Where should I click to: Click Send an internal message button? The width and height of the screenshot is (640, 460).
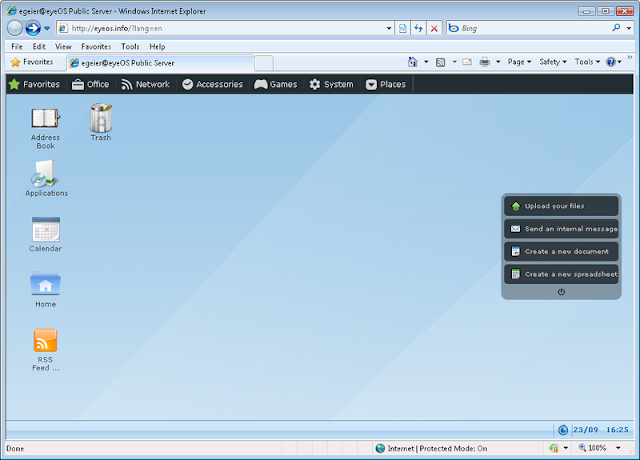pos(561,229)
